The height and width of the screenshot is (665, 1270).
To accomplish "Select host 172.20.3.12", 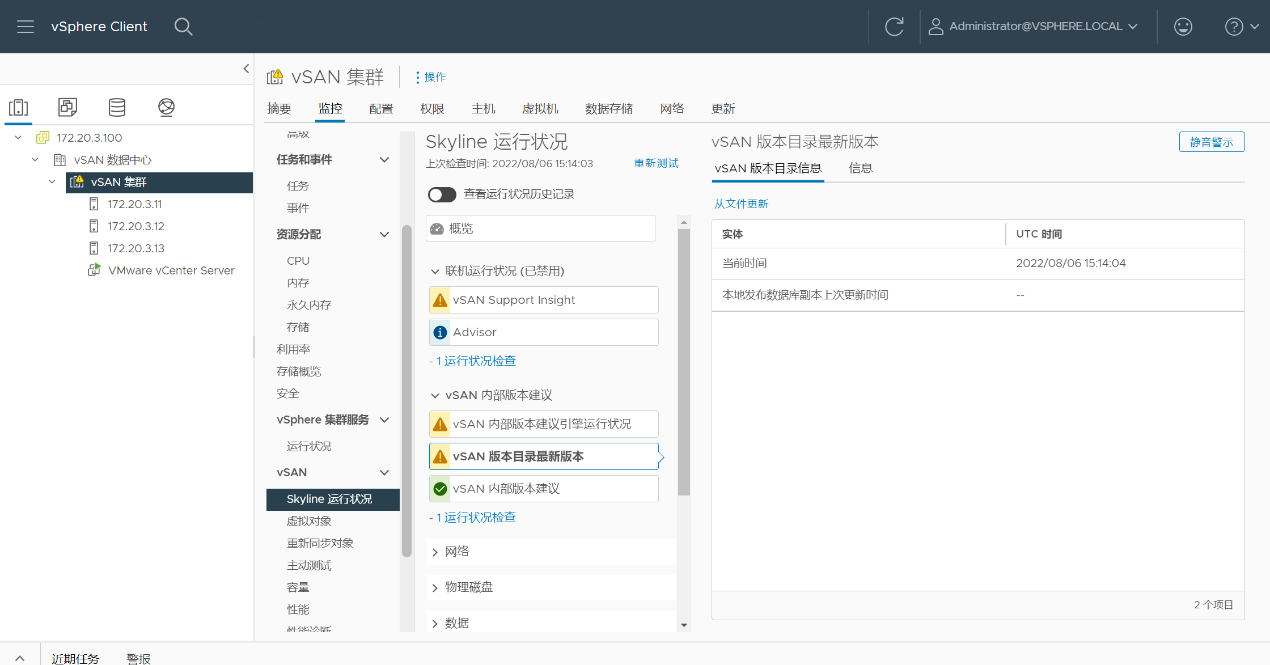I will tap(136, 226).
